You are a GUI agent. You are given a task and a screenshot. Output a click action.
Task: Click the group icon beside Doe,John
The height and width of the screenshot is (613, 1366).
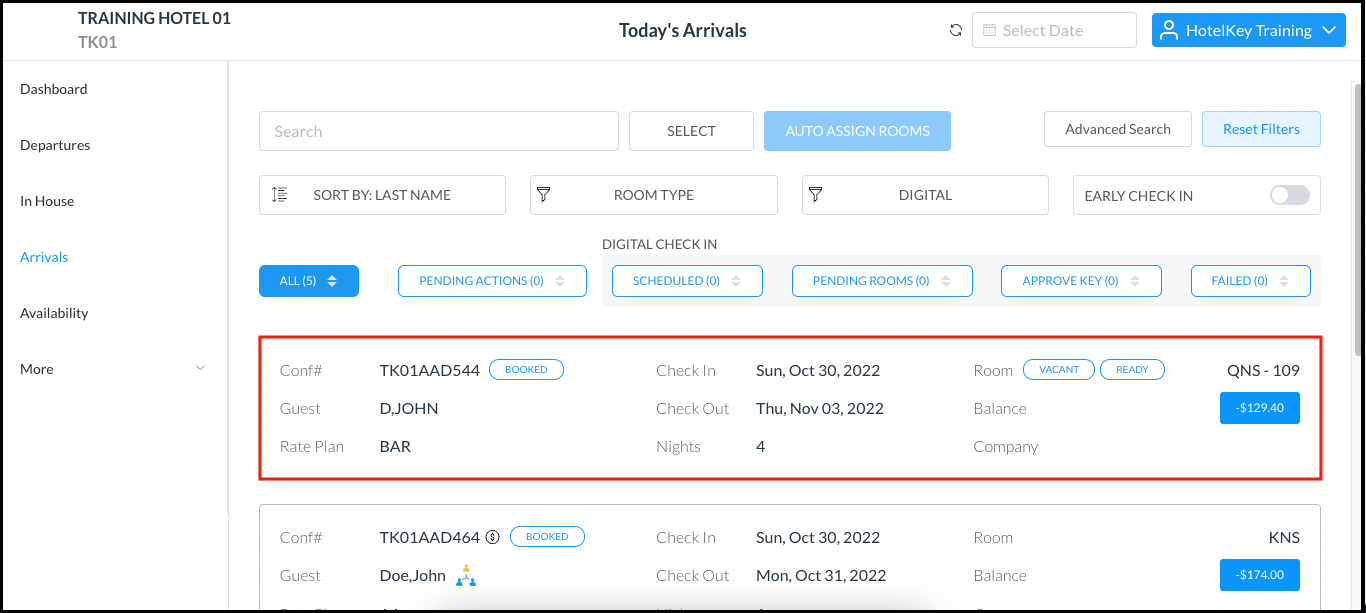tap(466, 575)
